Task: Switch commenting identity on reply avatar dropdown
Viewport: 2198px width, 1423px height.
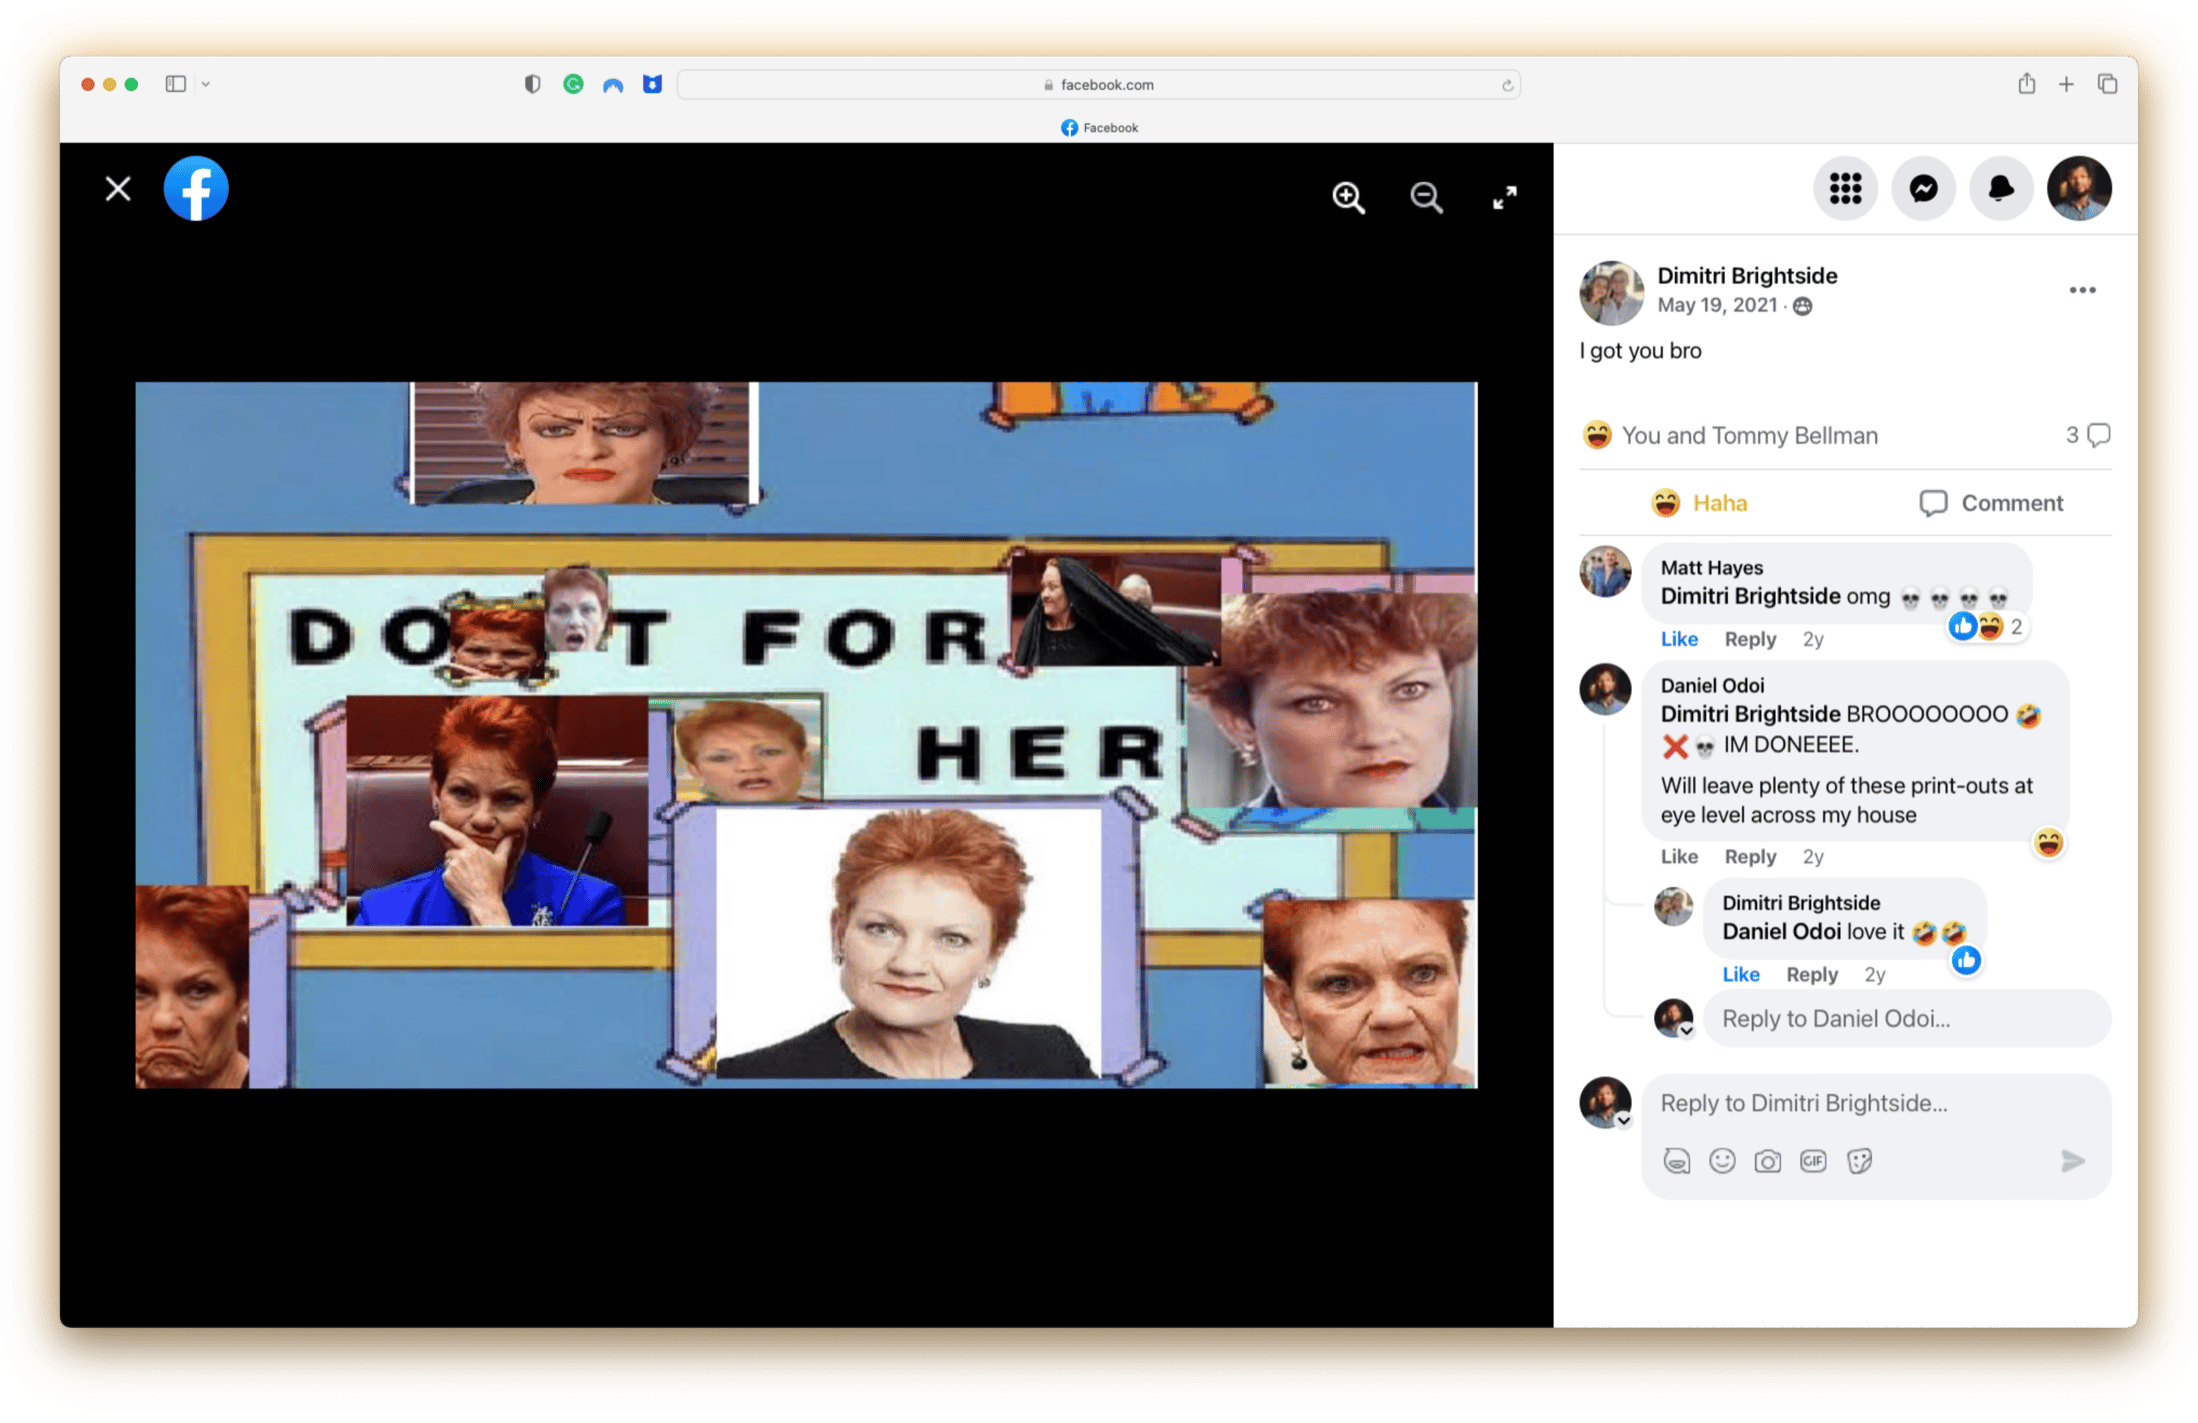Action: 1686,1031
